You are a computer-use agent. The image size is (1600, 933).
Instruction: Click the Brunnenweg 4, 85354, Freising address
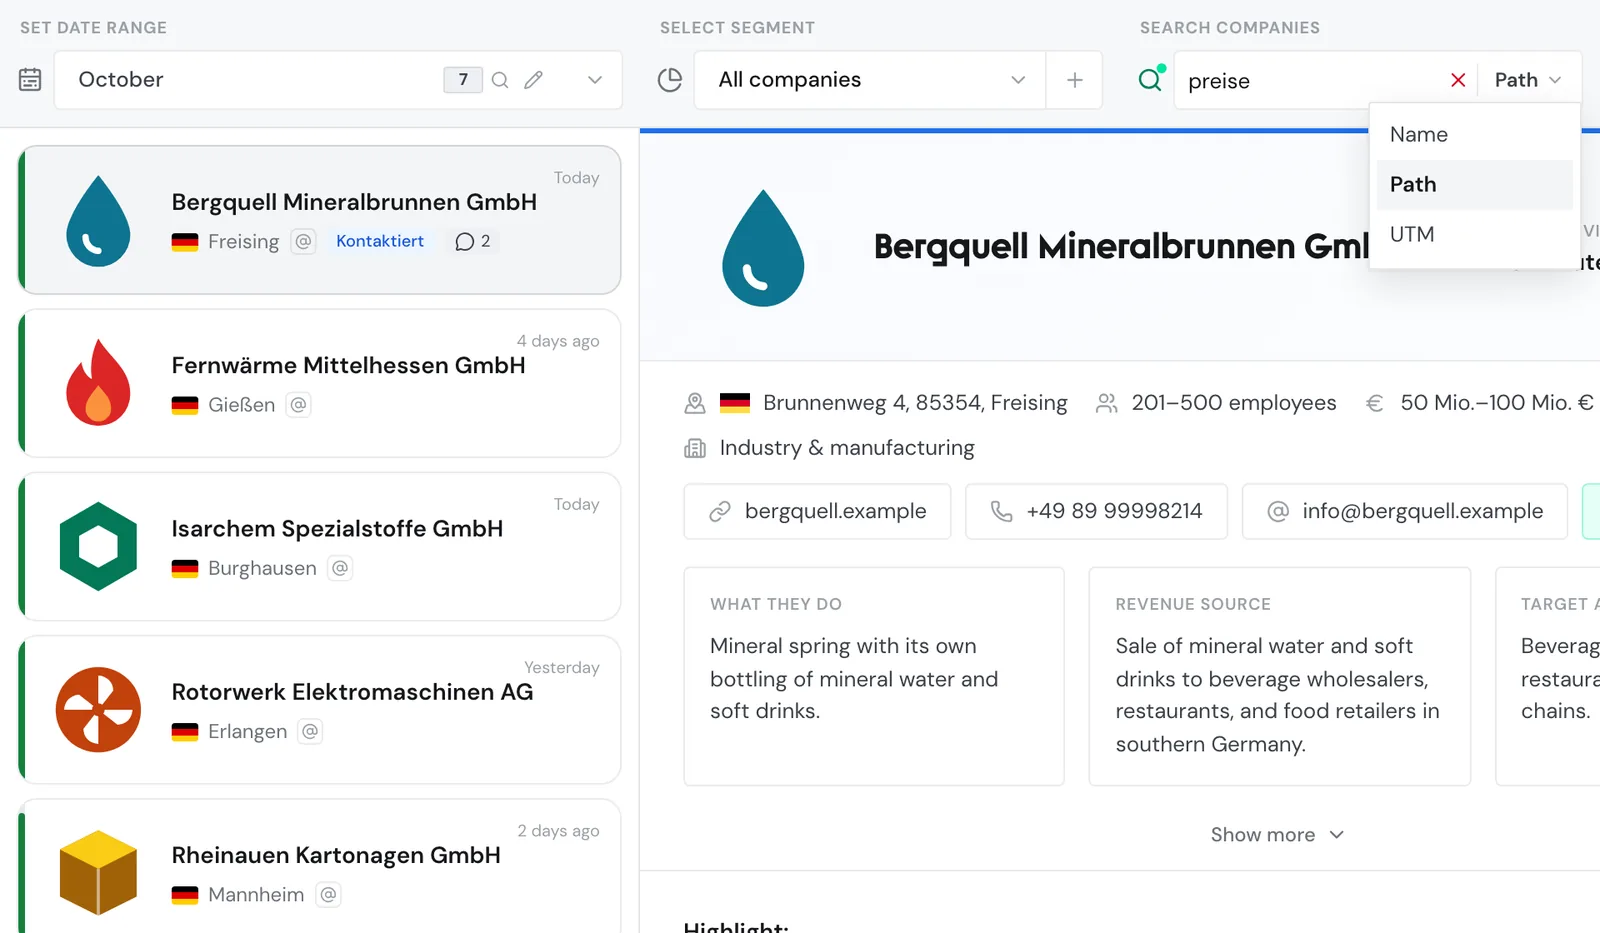(x=915, y=403)
